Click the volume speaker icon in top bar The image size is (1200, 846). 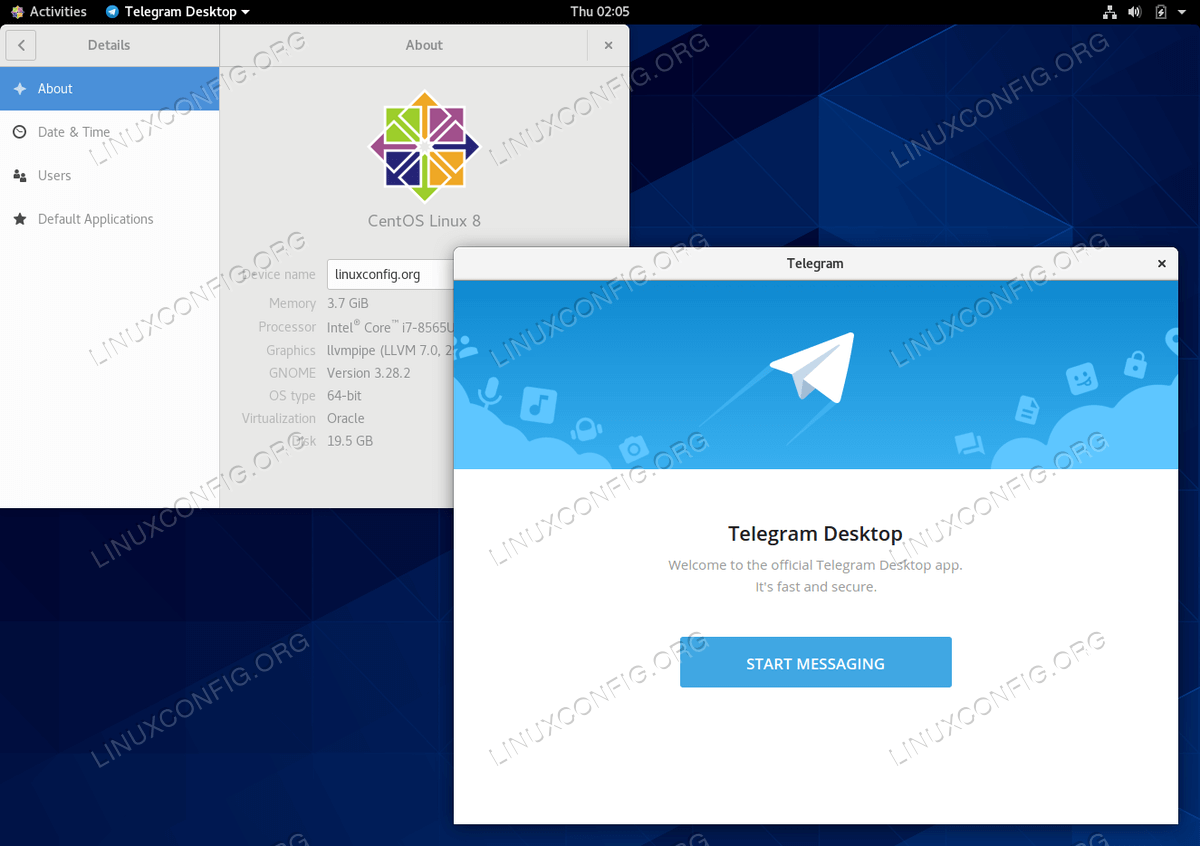[x=1135, y=12]
